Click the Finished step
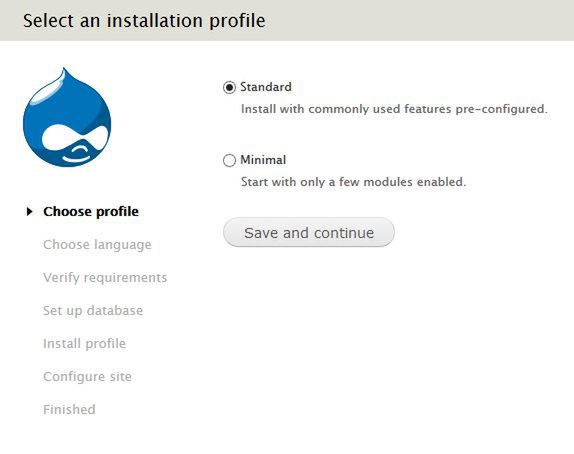 click(69, 409)
